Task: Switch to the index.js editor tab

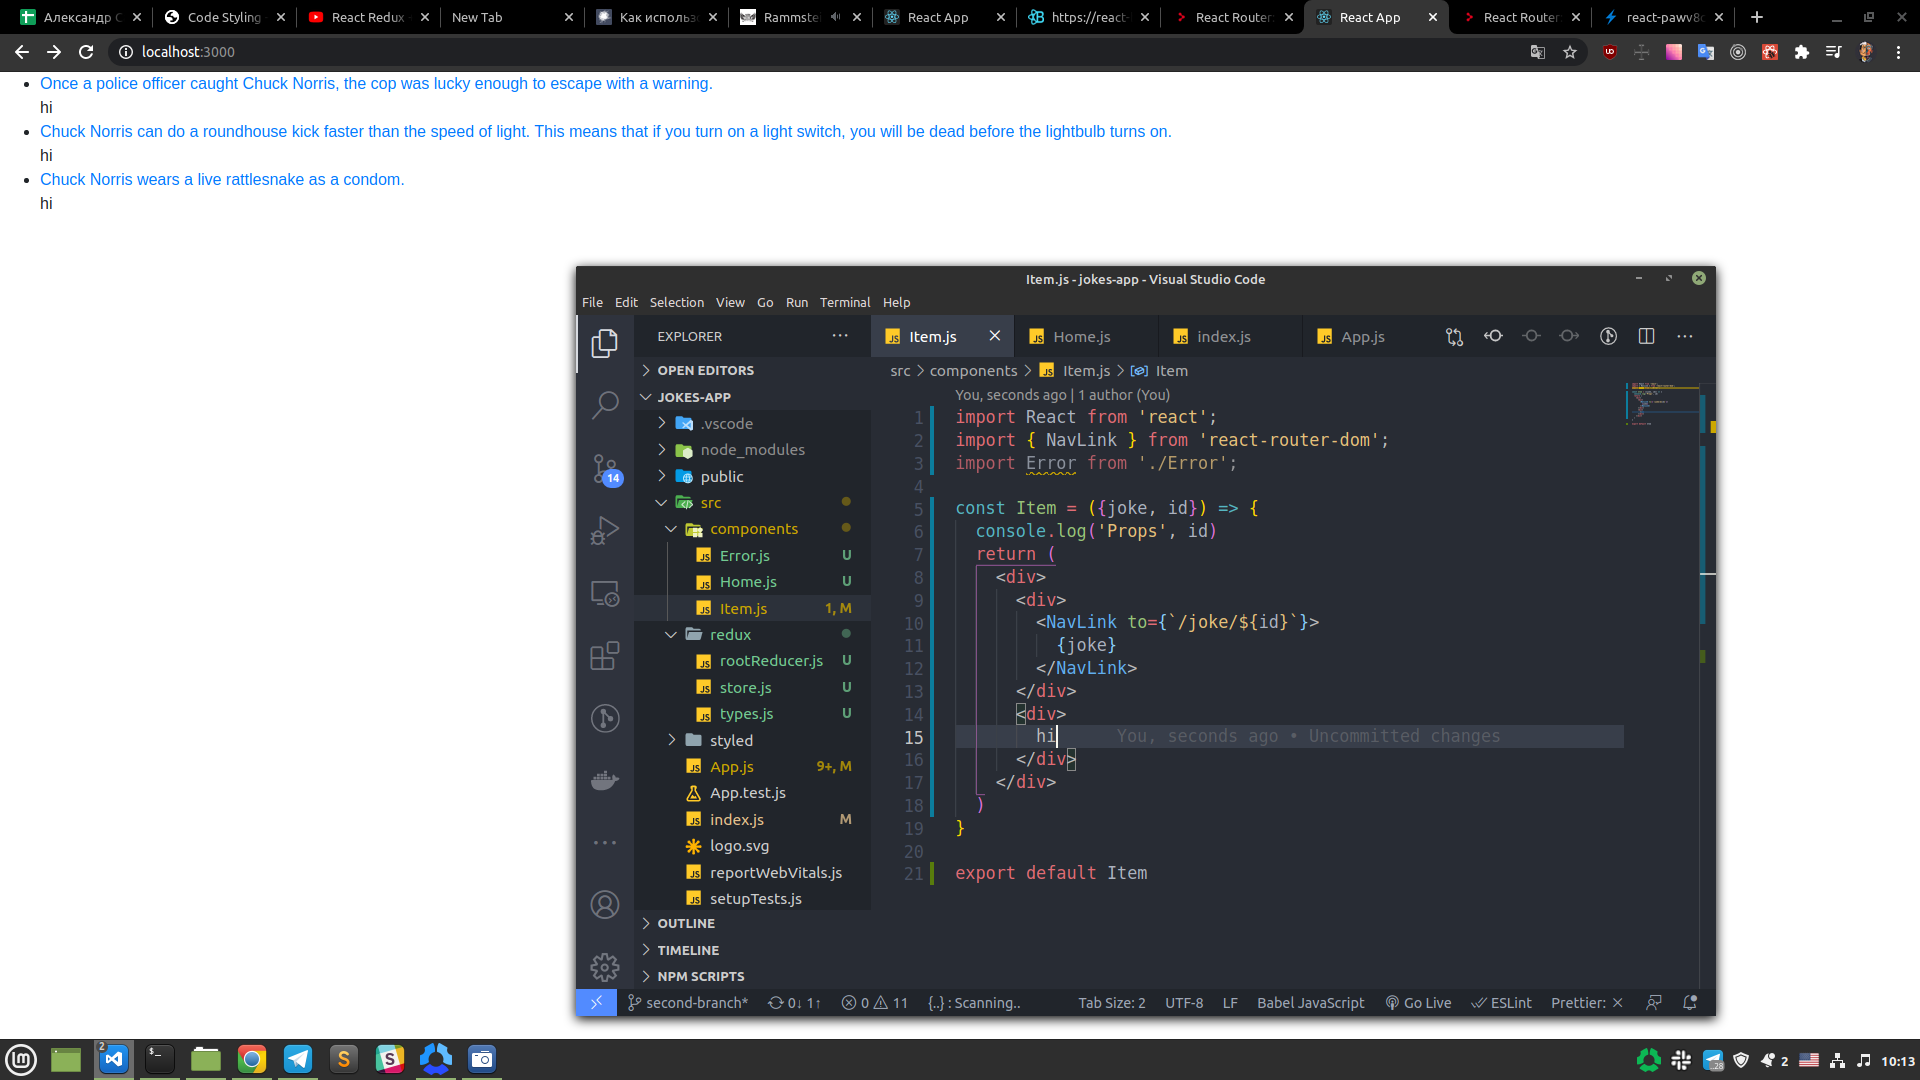Action: [x=1230, y=337]
